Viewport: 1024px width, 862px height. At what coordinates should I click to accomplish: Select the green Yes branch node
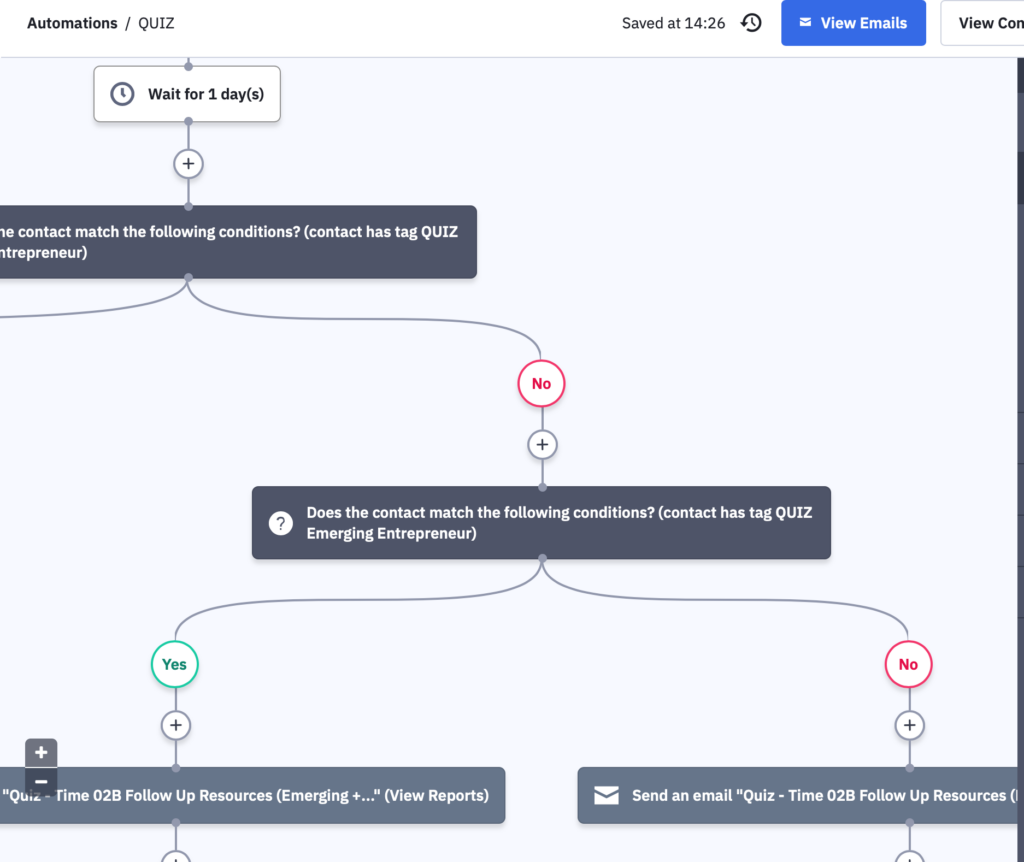coord(174,664)
